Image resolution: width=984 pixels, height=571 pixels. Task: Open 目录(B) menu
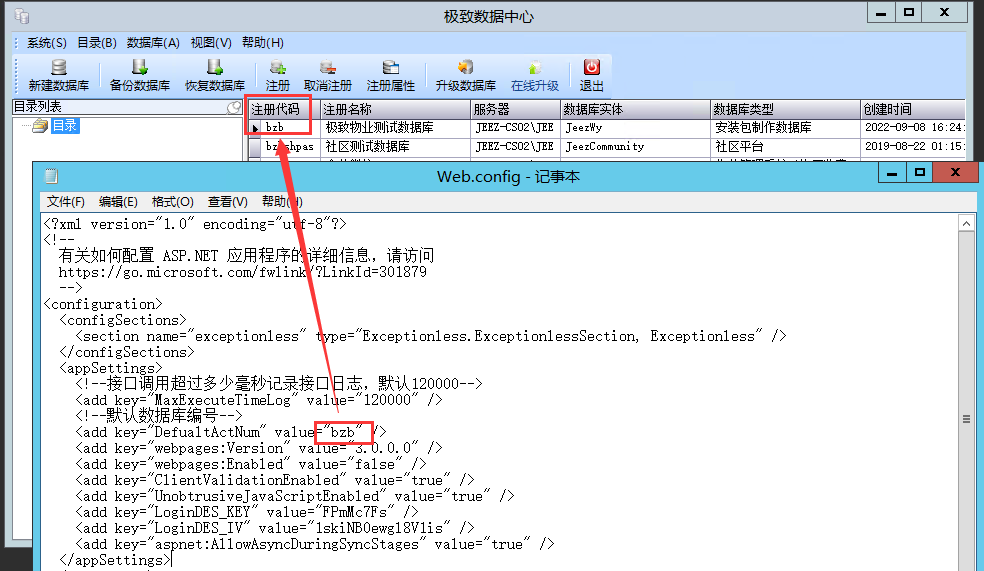(x=97, y=43)
